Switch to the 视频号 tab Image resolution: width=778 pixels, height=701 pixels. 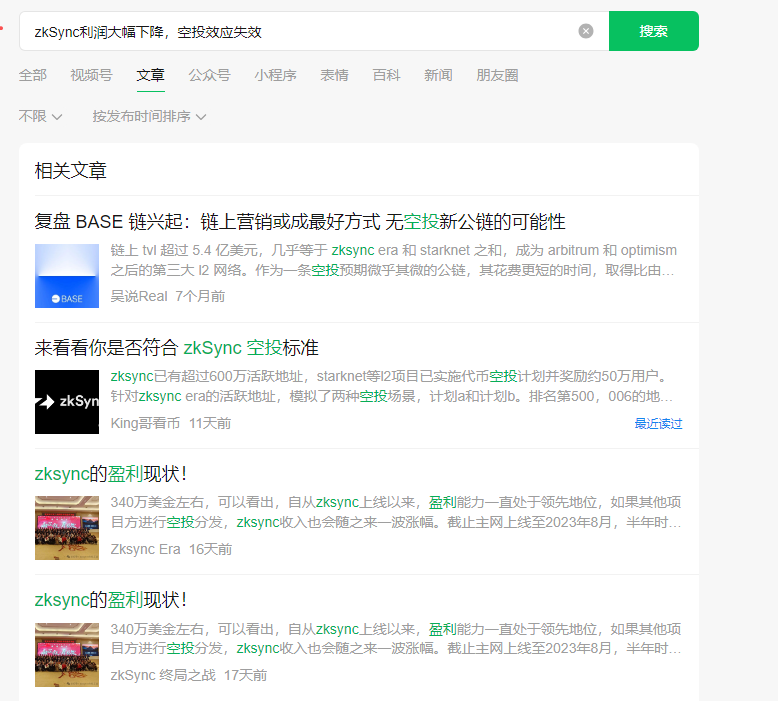[x=91, y=75]
